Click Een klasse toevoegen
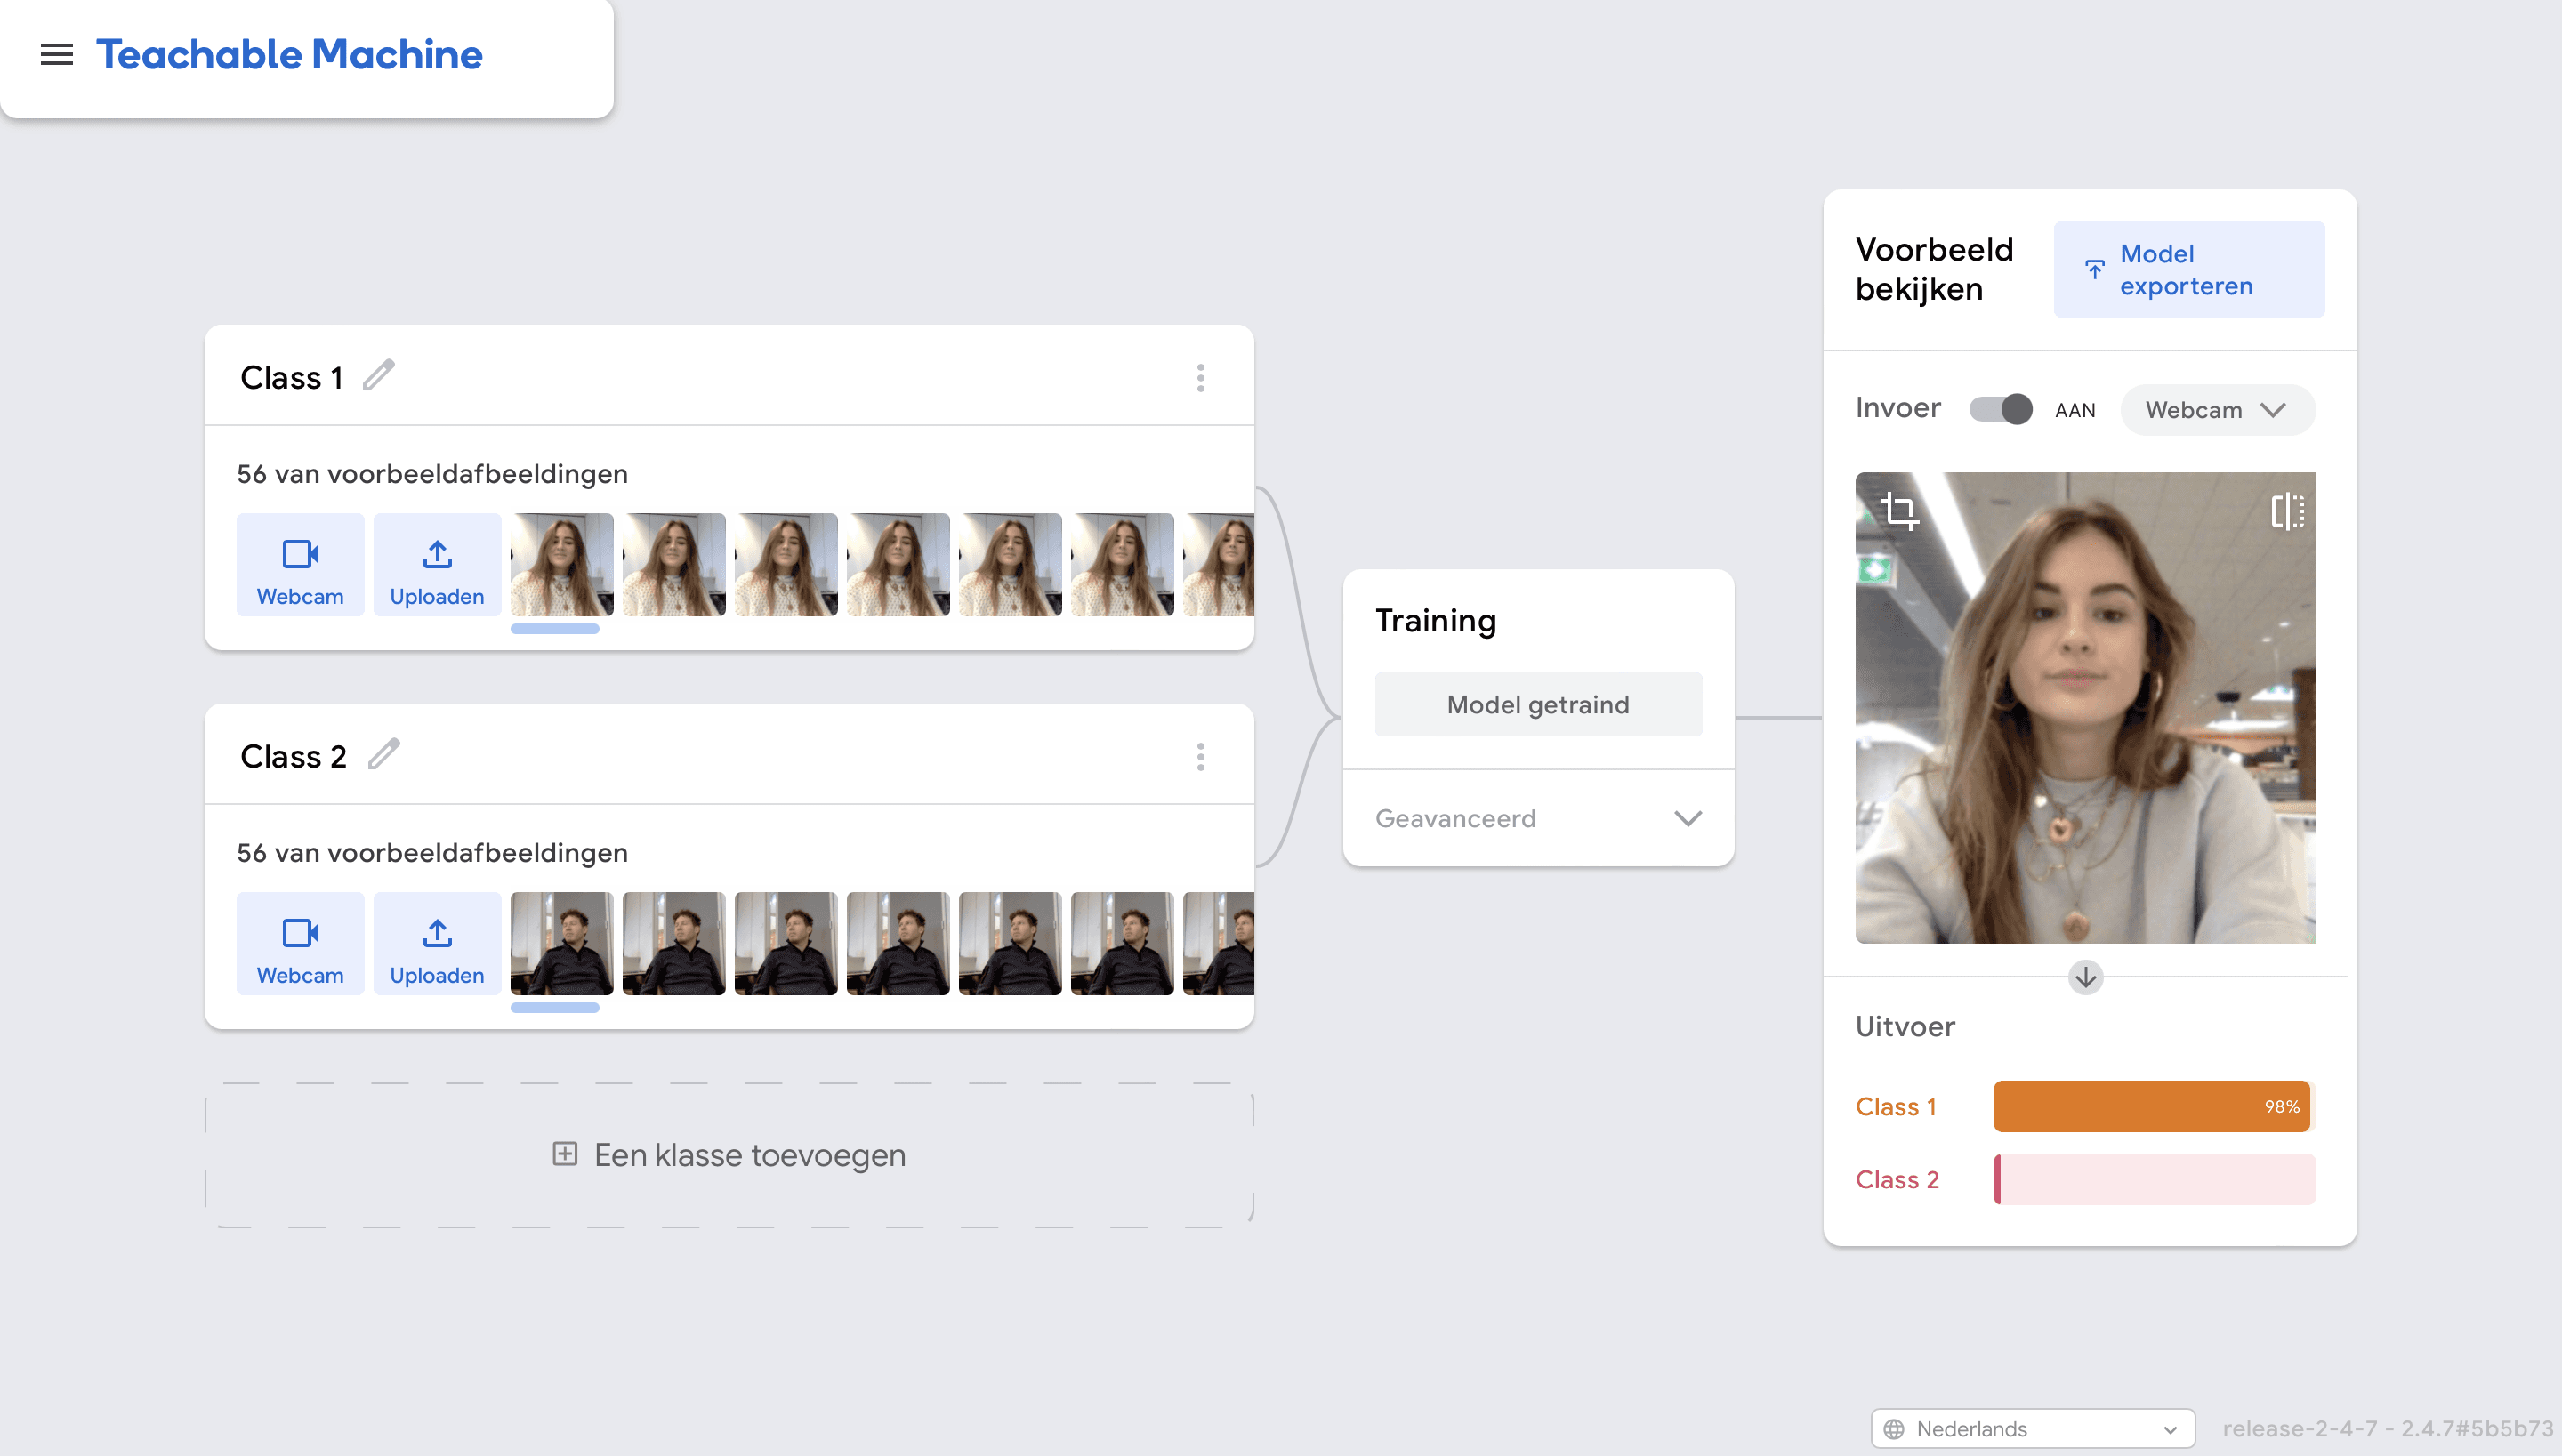 tap(729, 1155)
